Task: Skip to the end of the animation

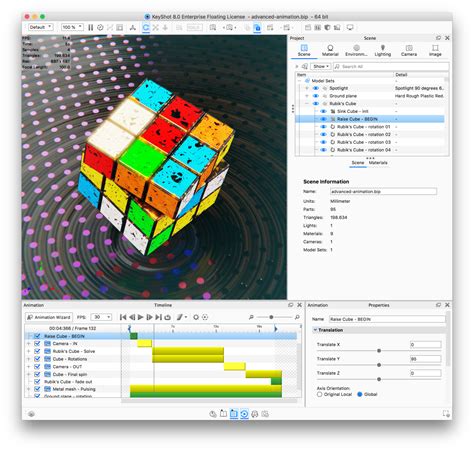Action: point(159,317)
